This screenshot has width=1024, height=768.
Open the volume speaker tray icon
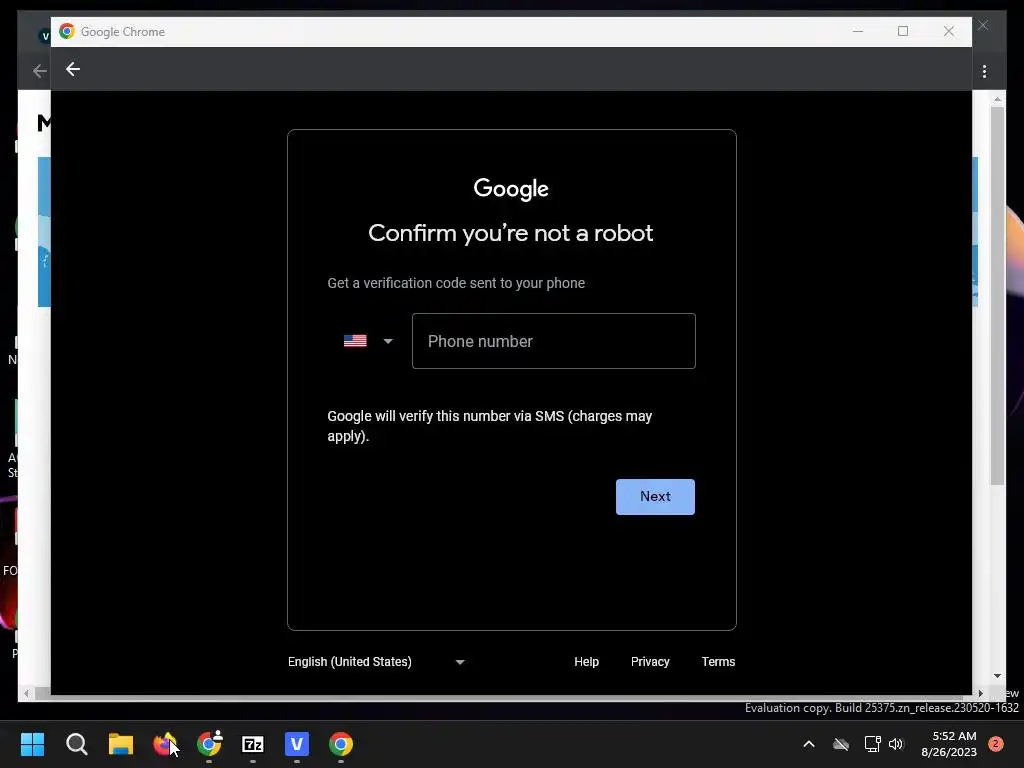[896, 744]
